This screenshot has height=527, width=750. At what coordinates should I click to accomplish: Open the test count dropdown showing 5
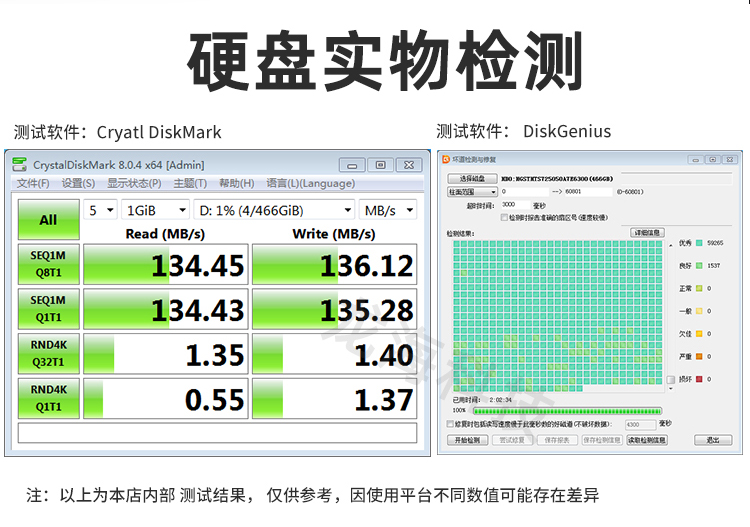[100, 210]
